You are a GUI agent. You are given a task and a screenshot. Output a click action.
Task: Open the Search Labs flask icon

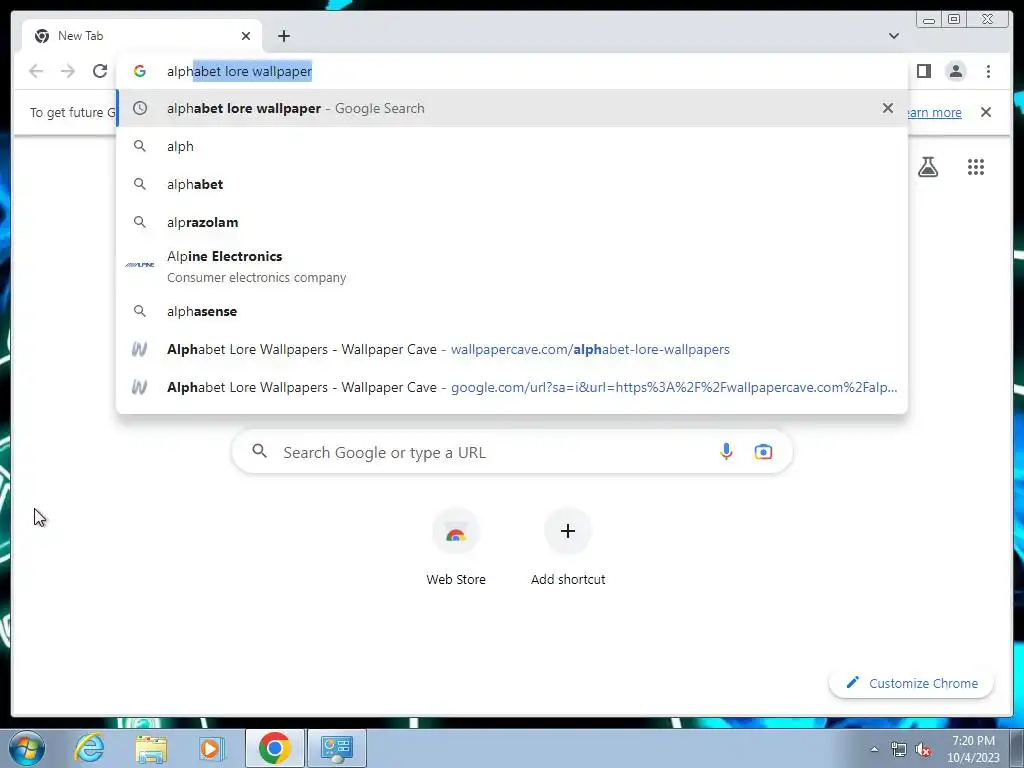928,167
